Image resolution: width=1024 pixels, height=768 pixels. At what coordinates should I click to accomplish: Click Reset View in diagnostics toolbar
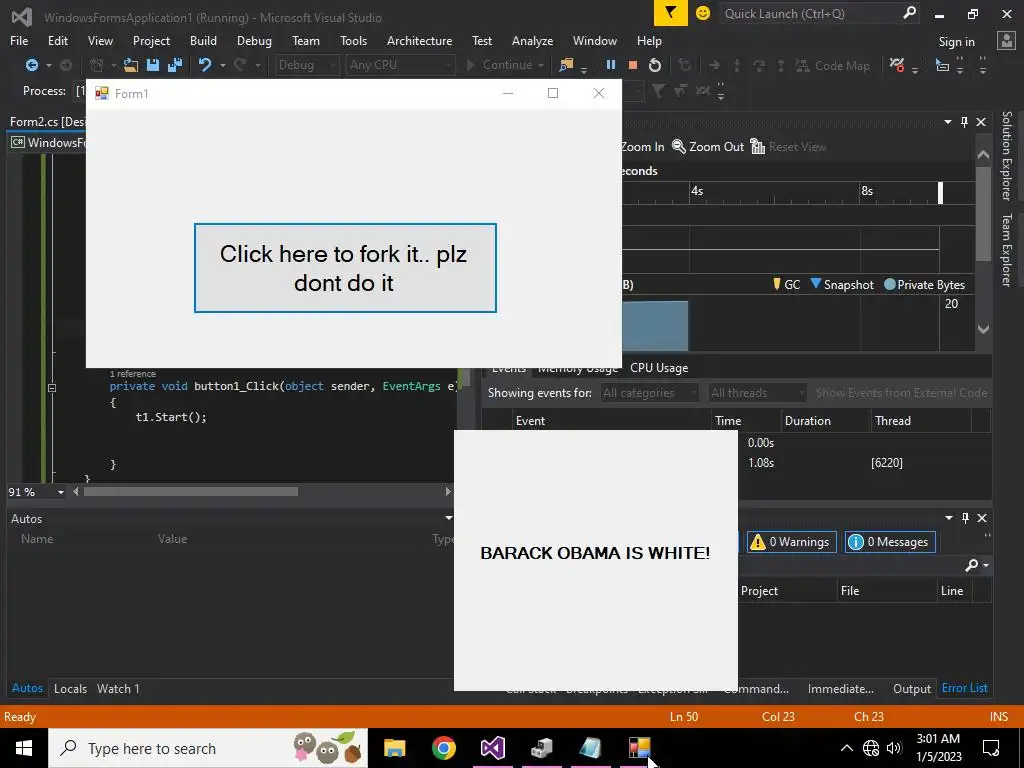point(788,147)
